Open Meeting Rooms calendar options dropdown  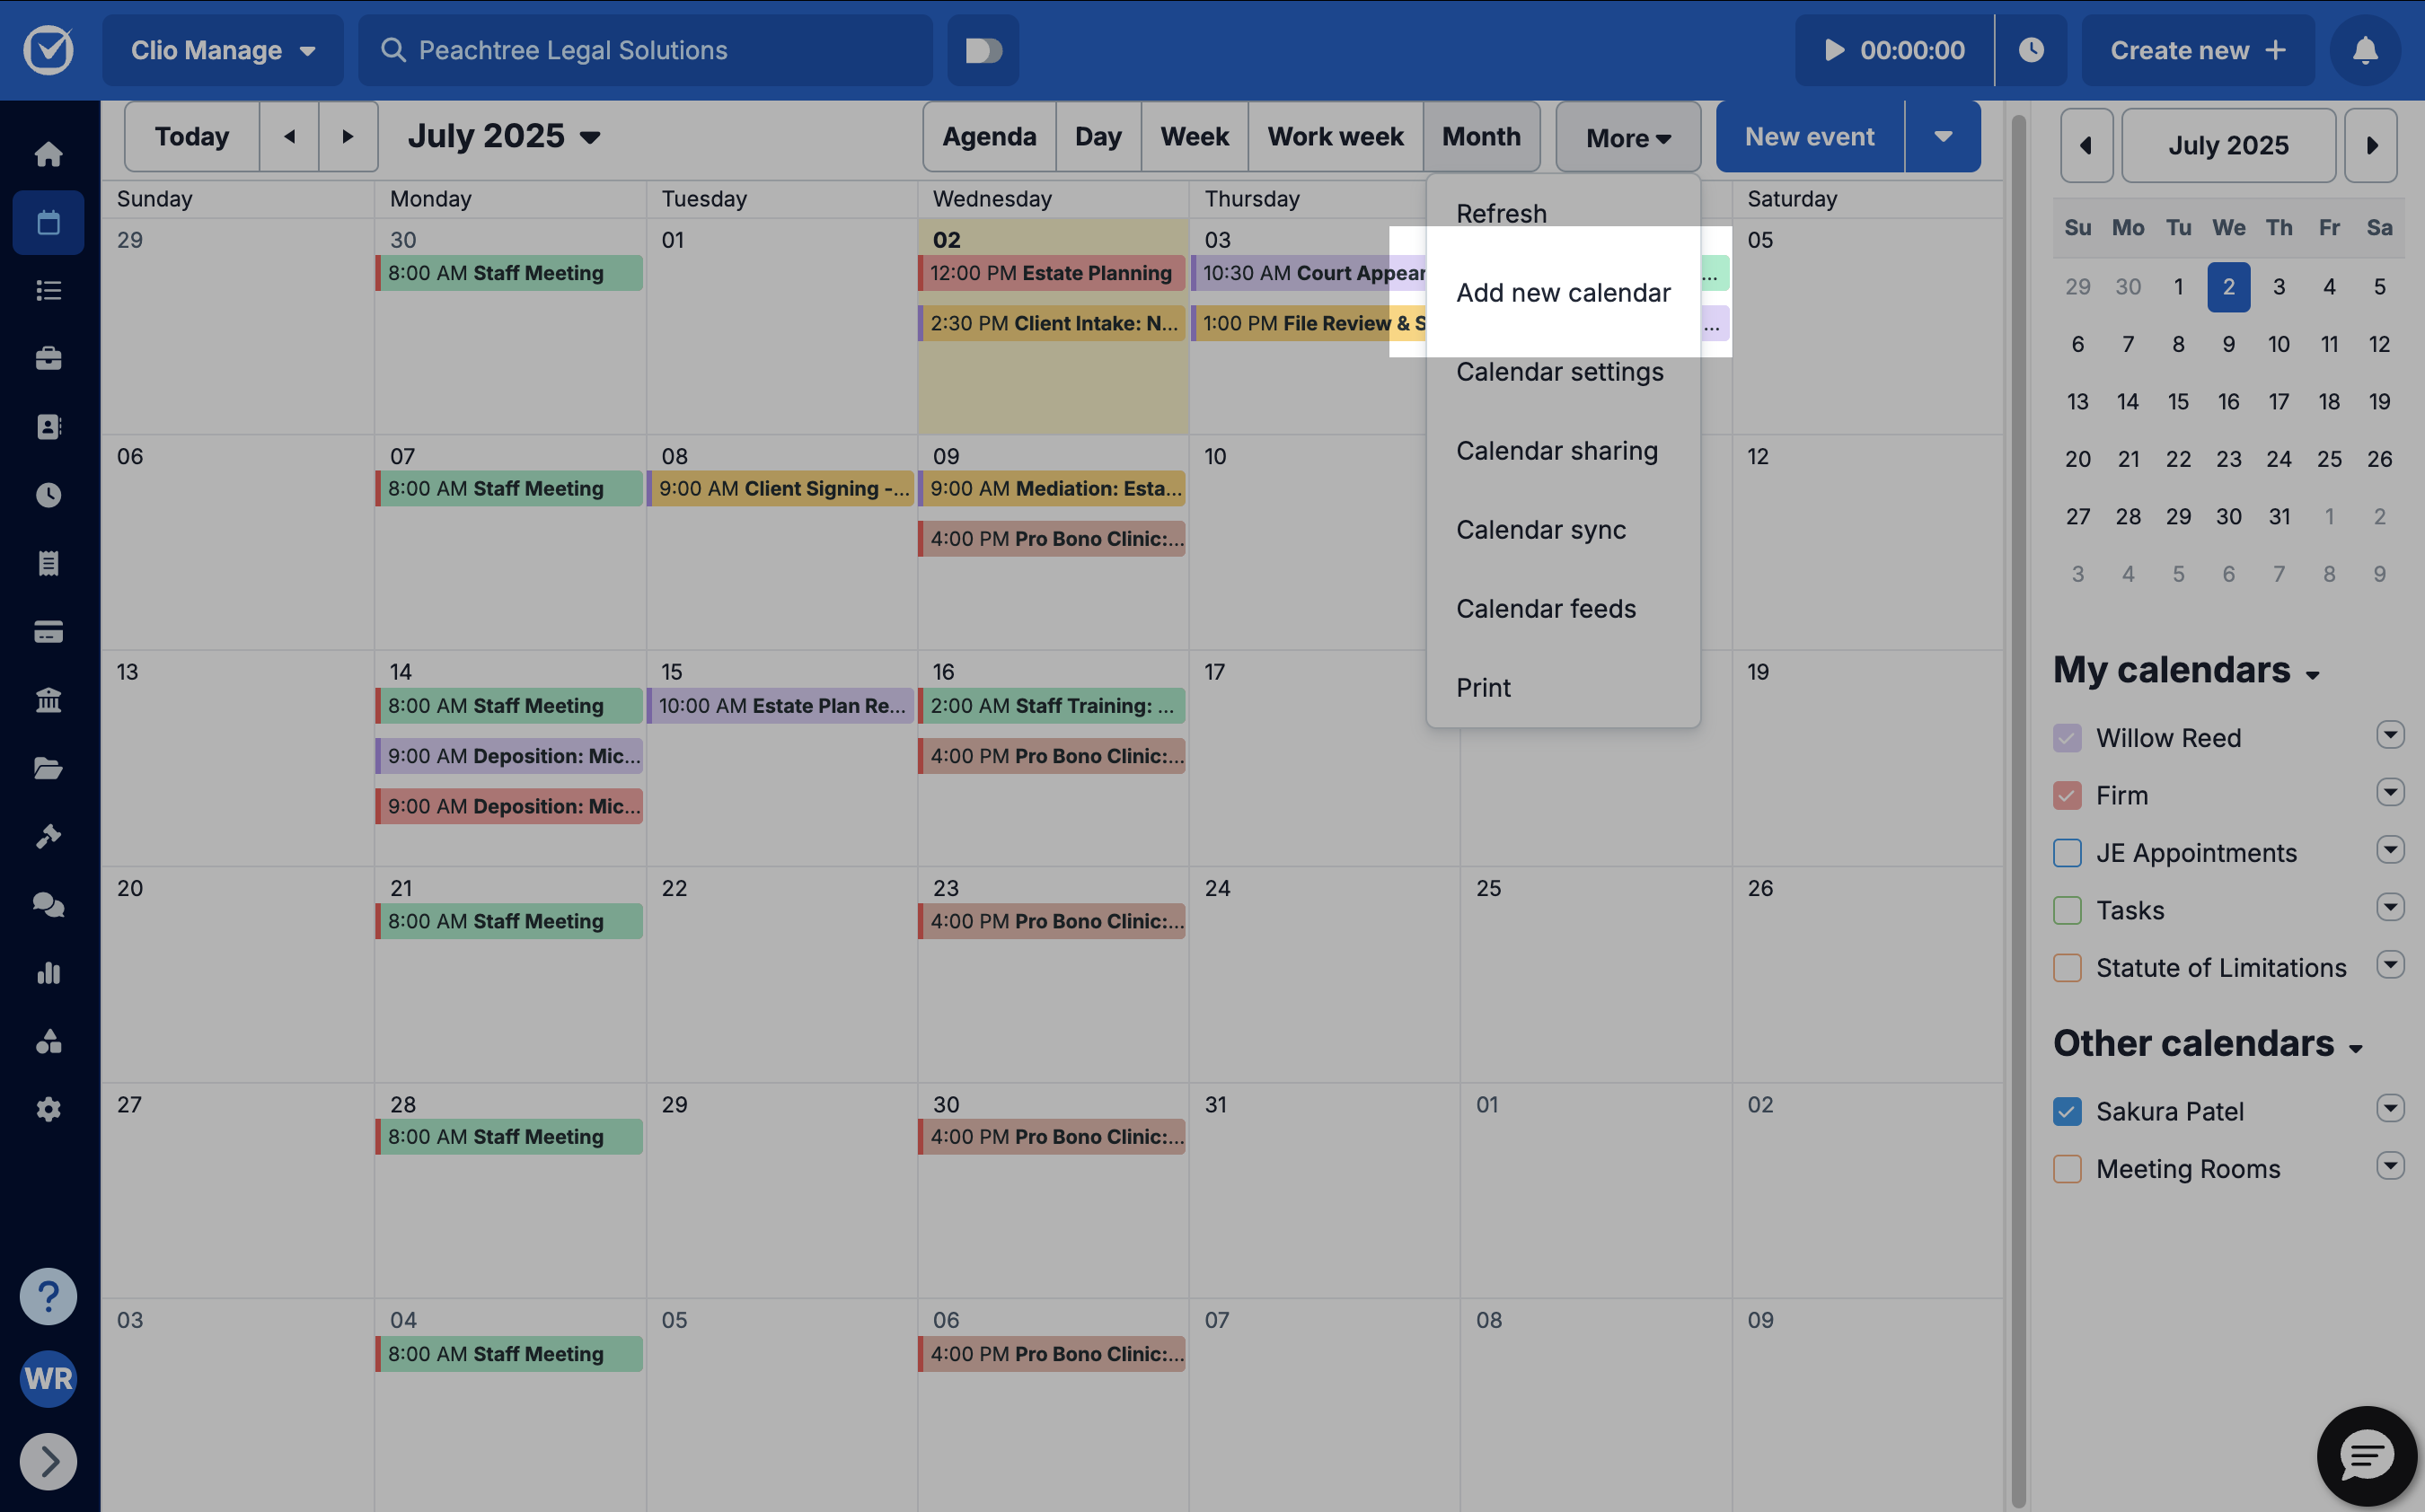click(2390, 1166)
